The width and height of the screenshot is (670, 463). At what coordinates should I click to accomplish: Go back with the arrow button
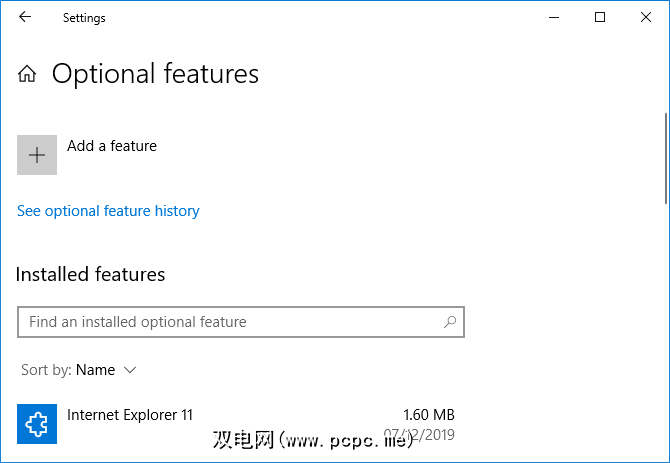click(x=25, y=17)
